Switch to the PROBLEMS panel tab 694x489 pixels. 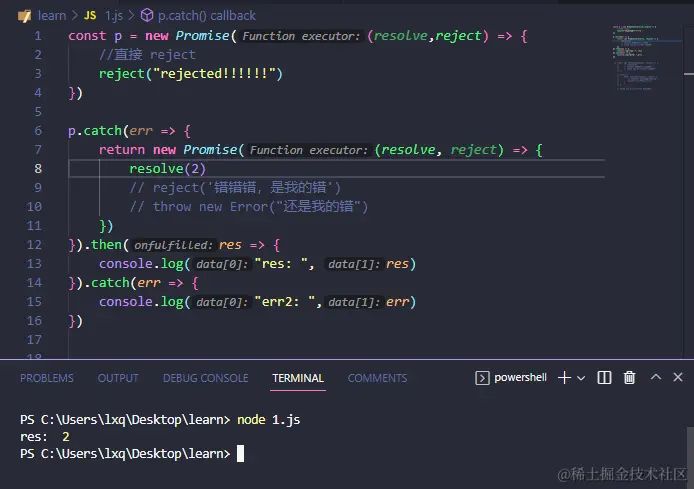pos(47,378)
